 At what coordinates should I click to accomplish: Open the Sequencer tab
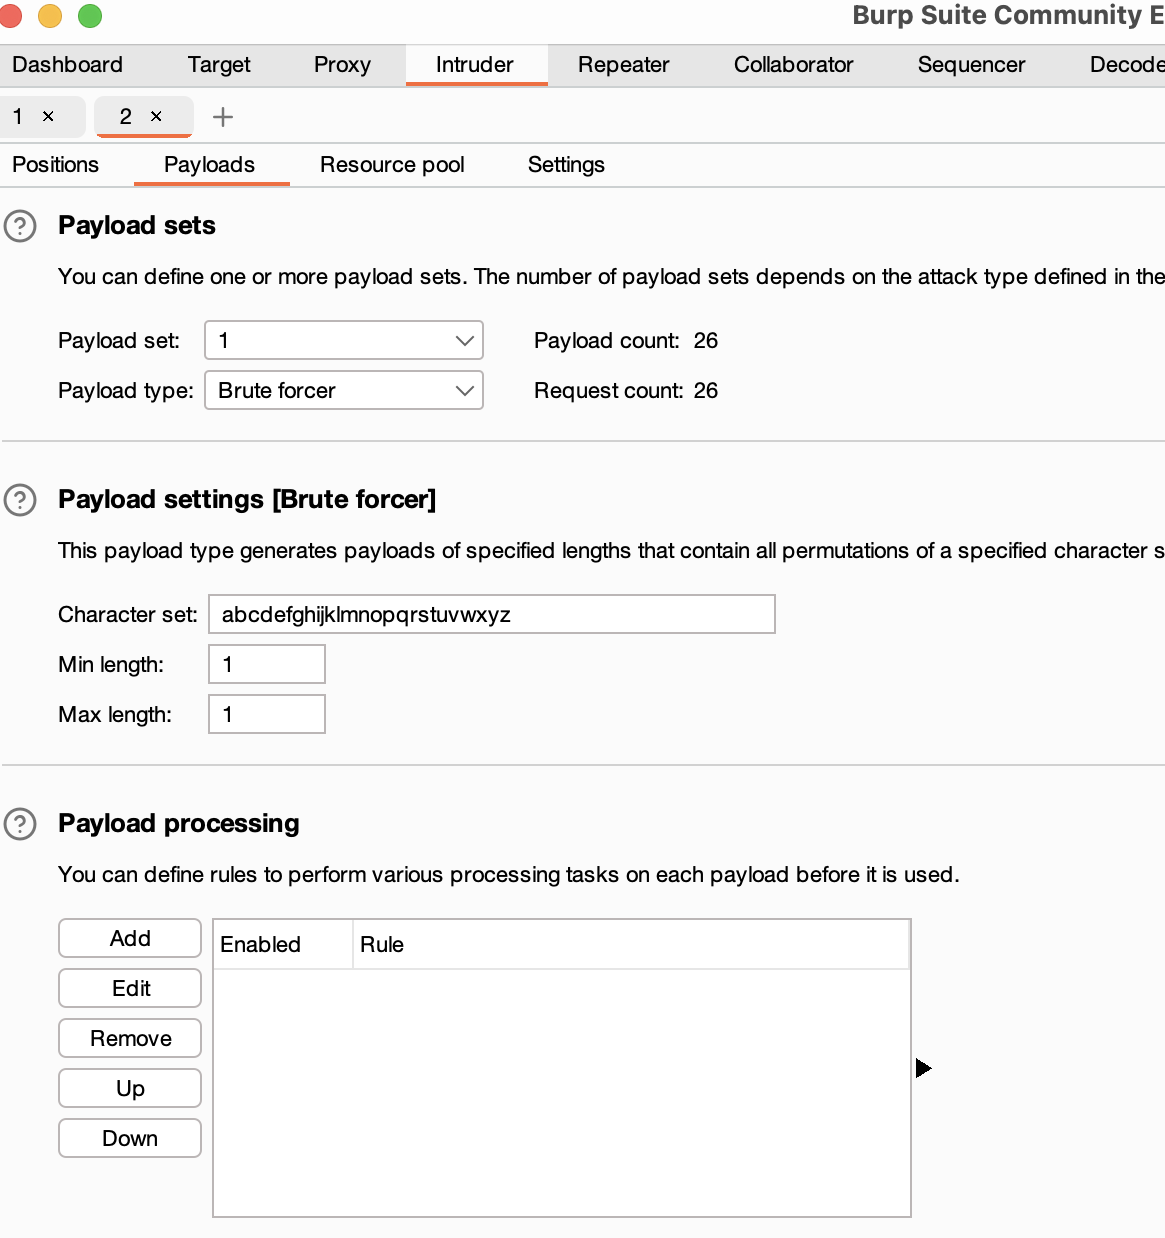(972, 65)
